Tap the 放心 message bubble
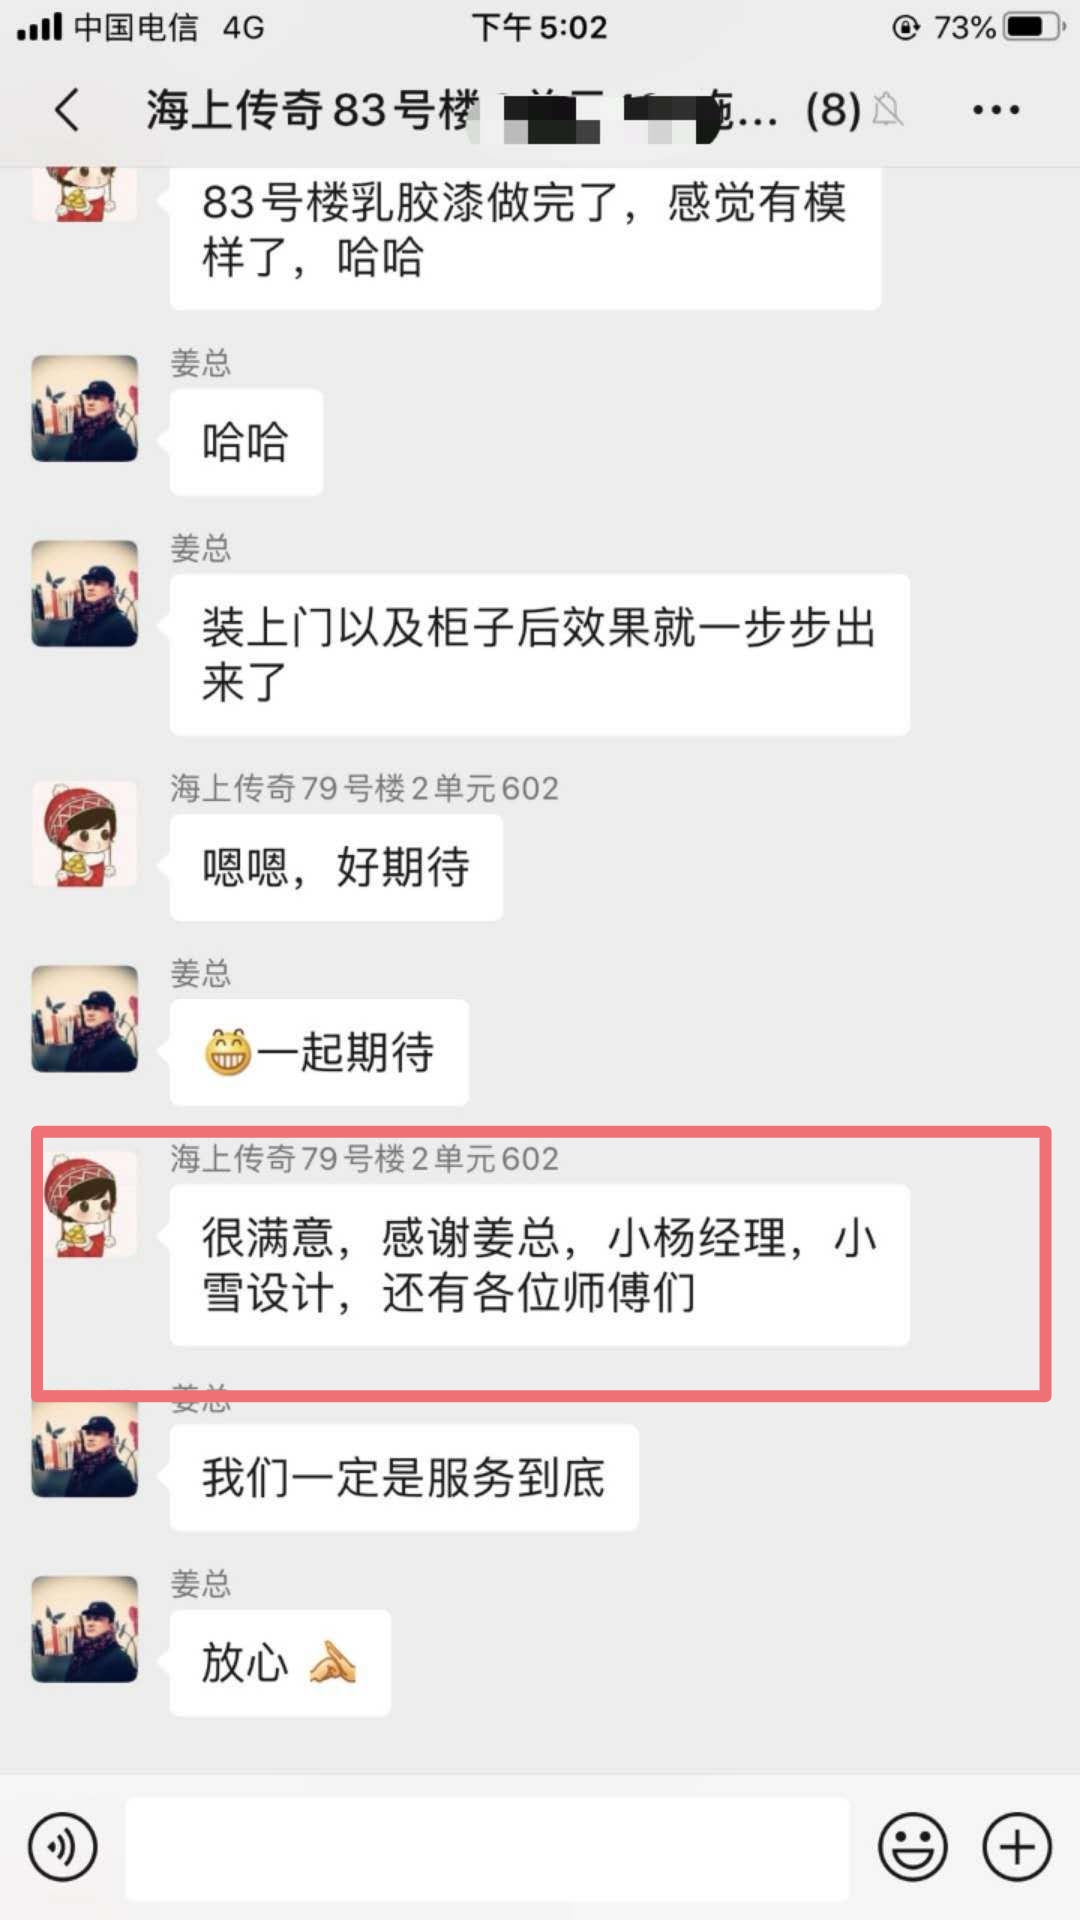The width and height of the screenshot is (1080, 1920). [x=280, y=1663]
